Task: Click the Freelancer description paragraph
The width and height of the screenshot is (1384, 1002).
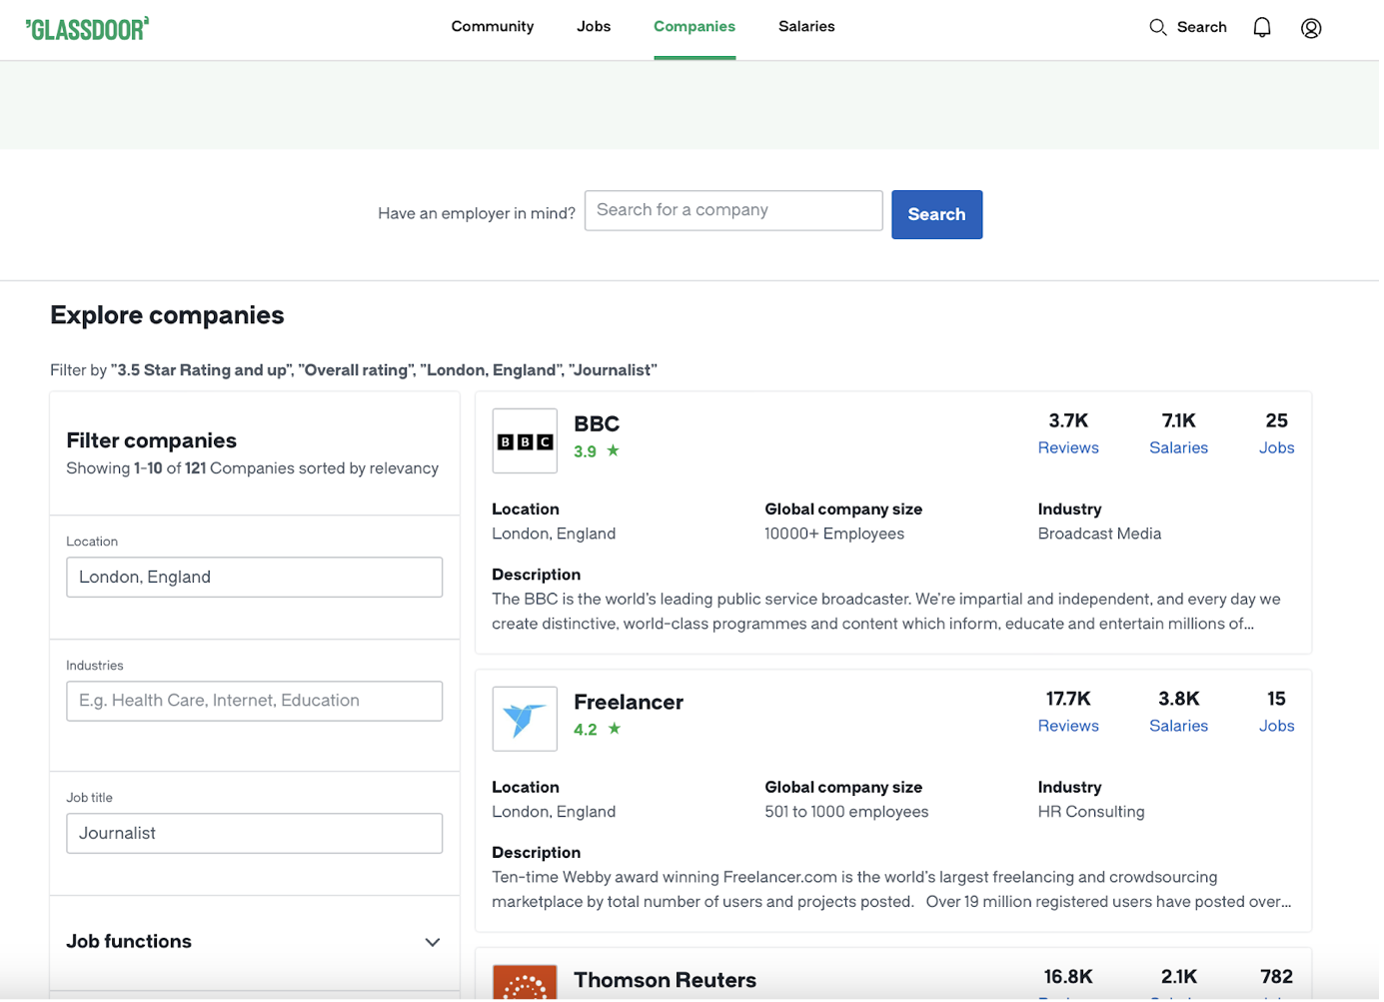Action: click(x=894, y=891)
